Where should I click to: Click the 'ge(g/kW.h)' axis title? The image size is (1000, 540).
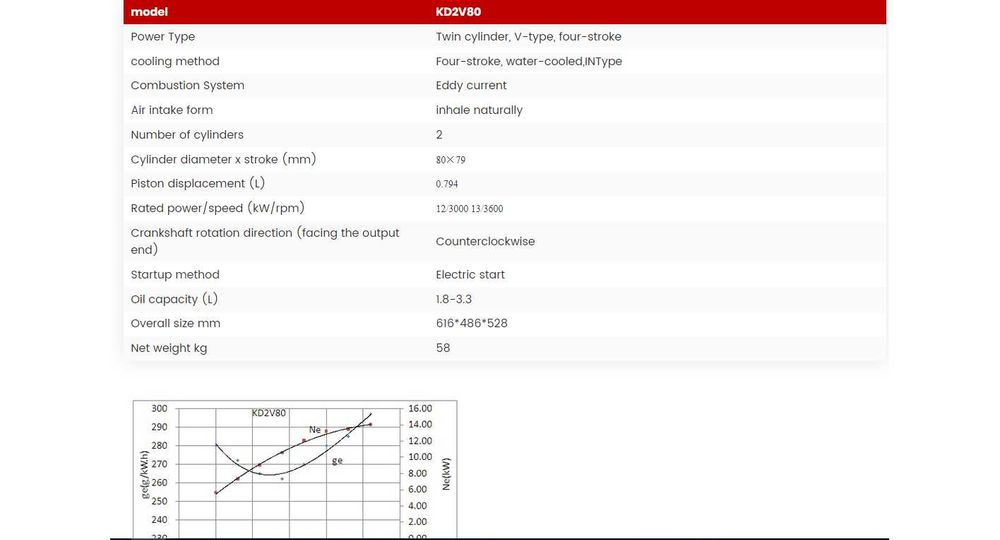145,475
